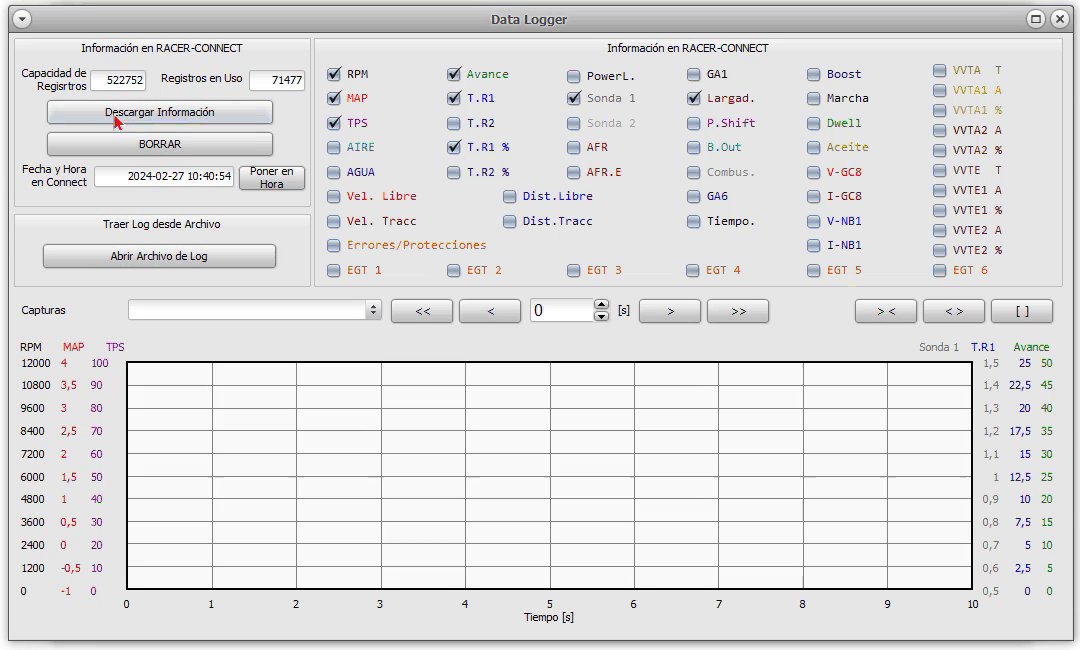Viewport: 1080px width, 650px height.
Task: Uncheck the Avance checkbox
Action: pos(454,74)
